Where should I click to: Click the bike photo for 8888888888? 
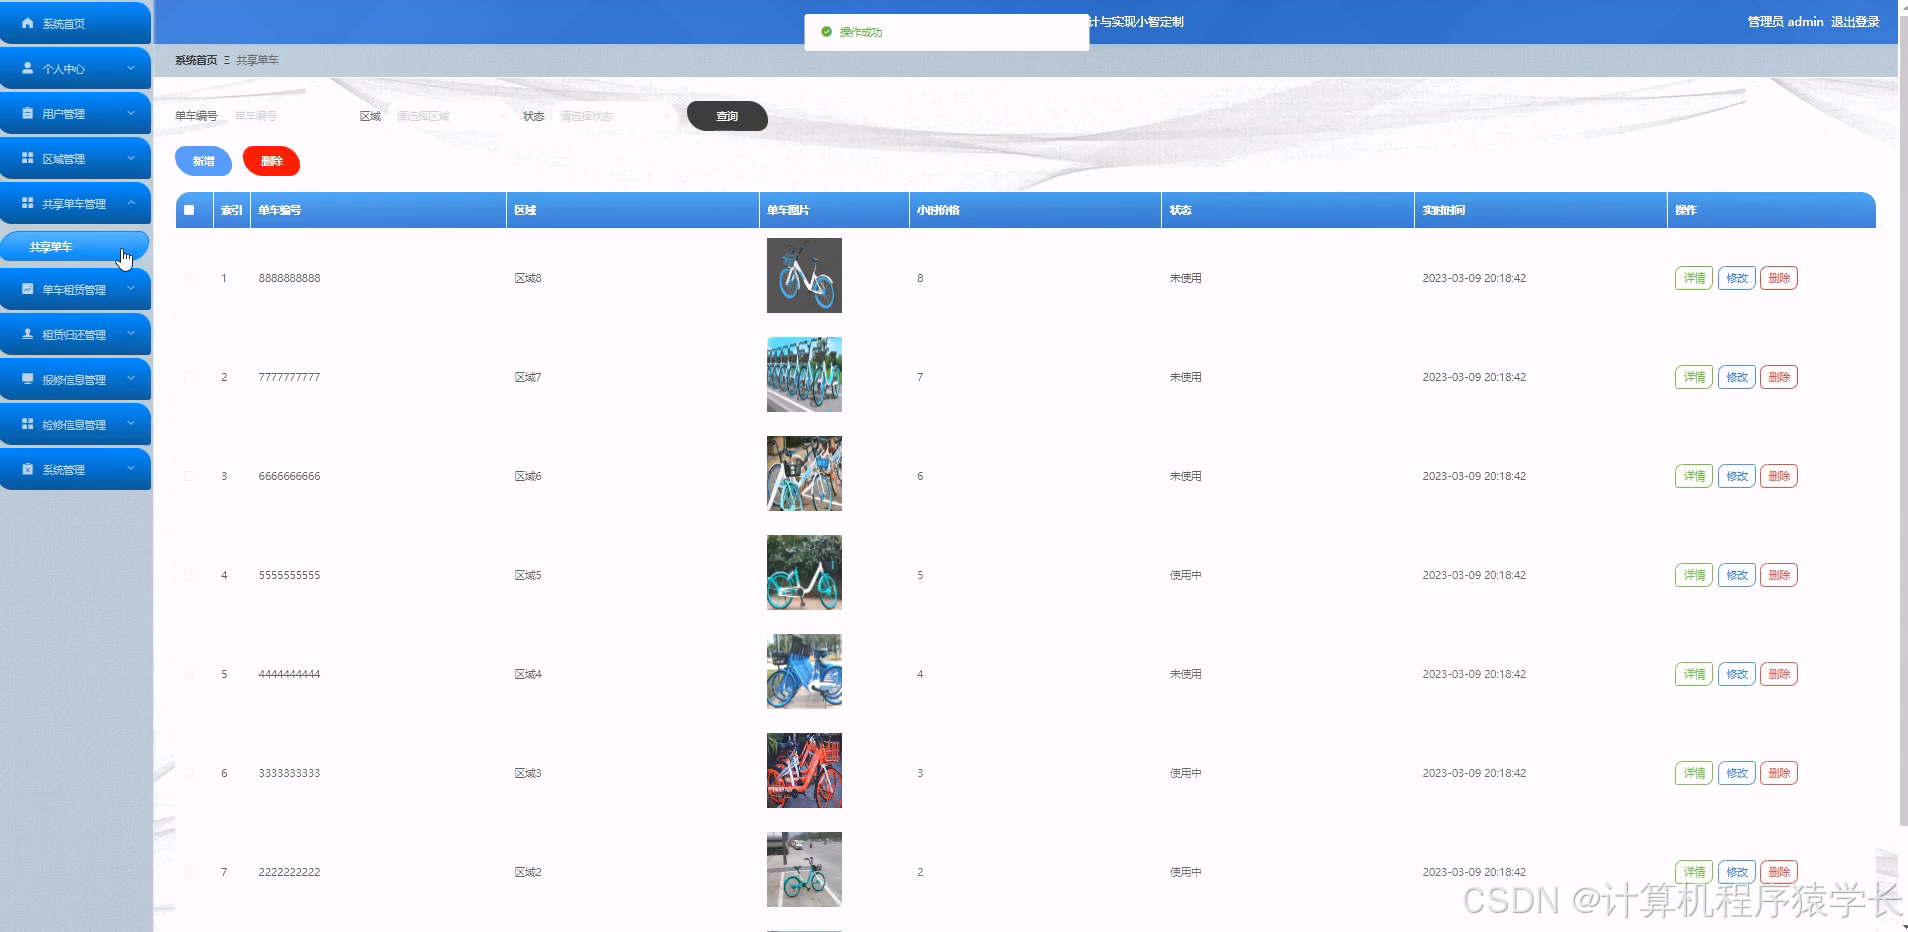click(804, 275)
